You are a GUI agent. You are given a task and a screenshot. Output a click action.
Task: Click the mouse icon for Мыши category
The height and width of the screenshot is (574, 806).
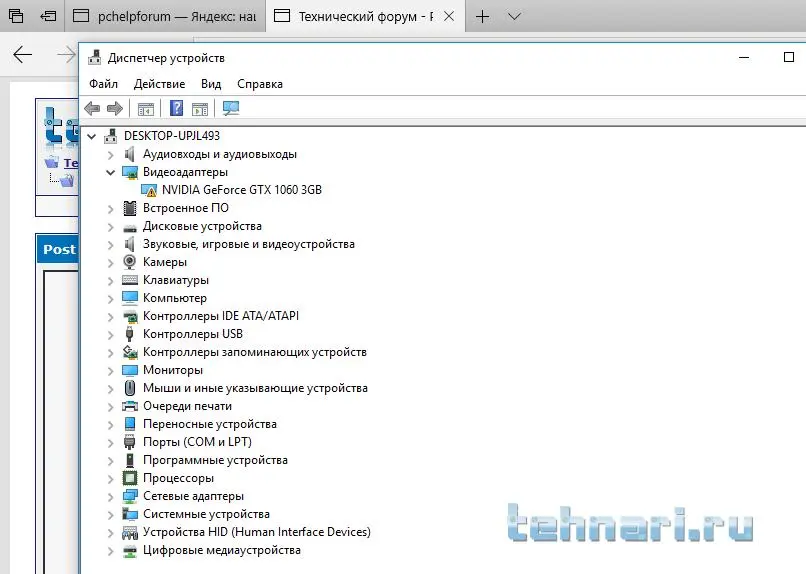[130, 388]
